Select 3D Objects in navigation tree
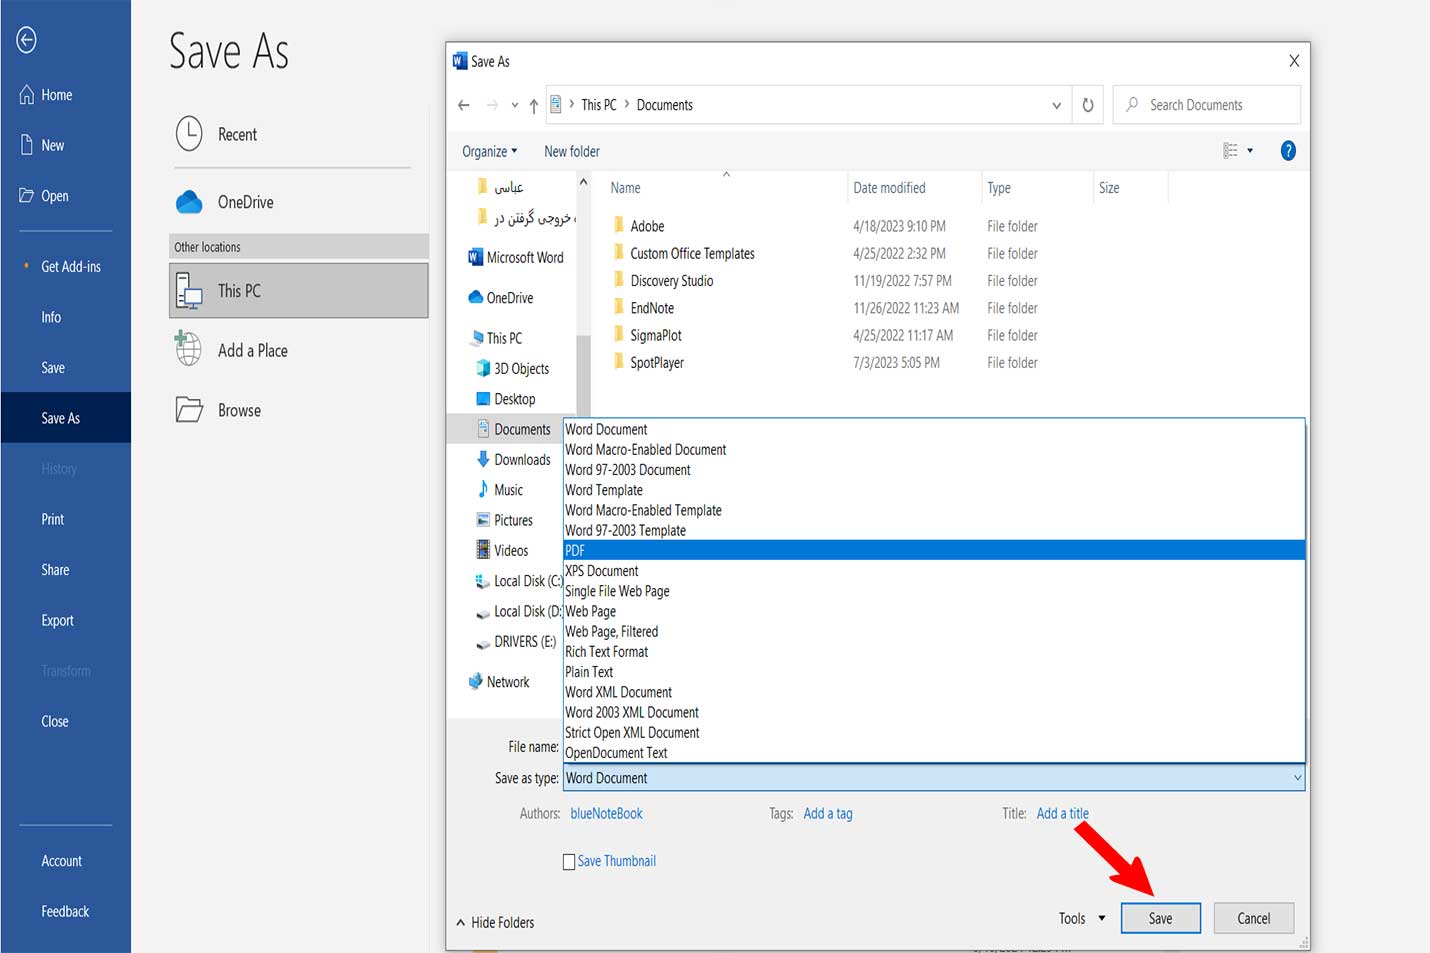Image resolution: width=1430 pixels, height=953 pixels. pyautogui.click(x=513, y=368)
